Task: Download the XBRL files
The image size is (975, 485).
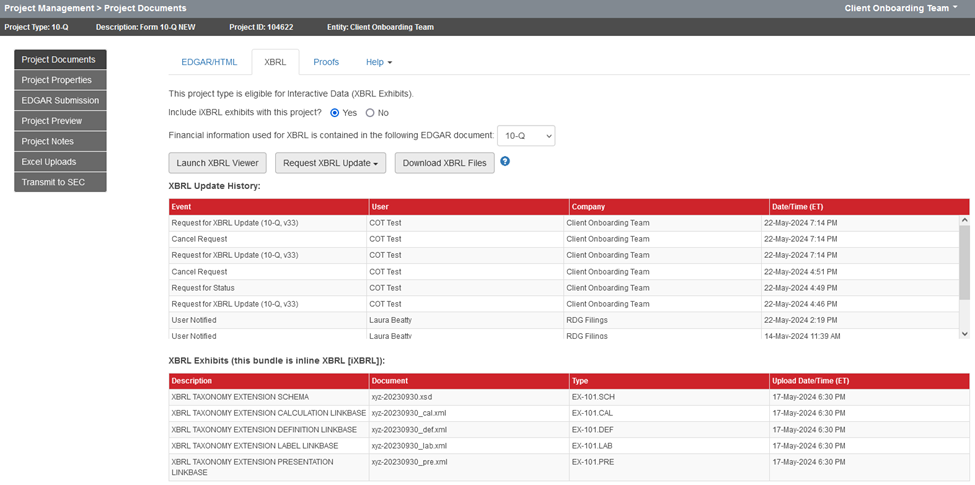Action: coord(444,163)
